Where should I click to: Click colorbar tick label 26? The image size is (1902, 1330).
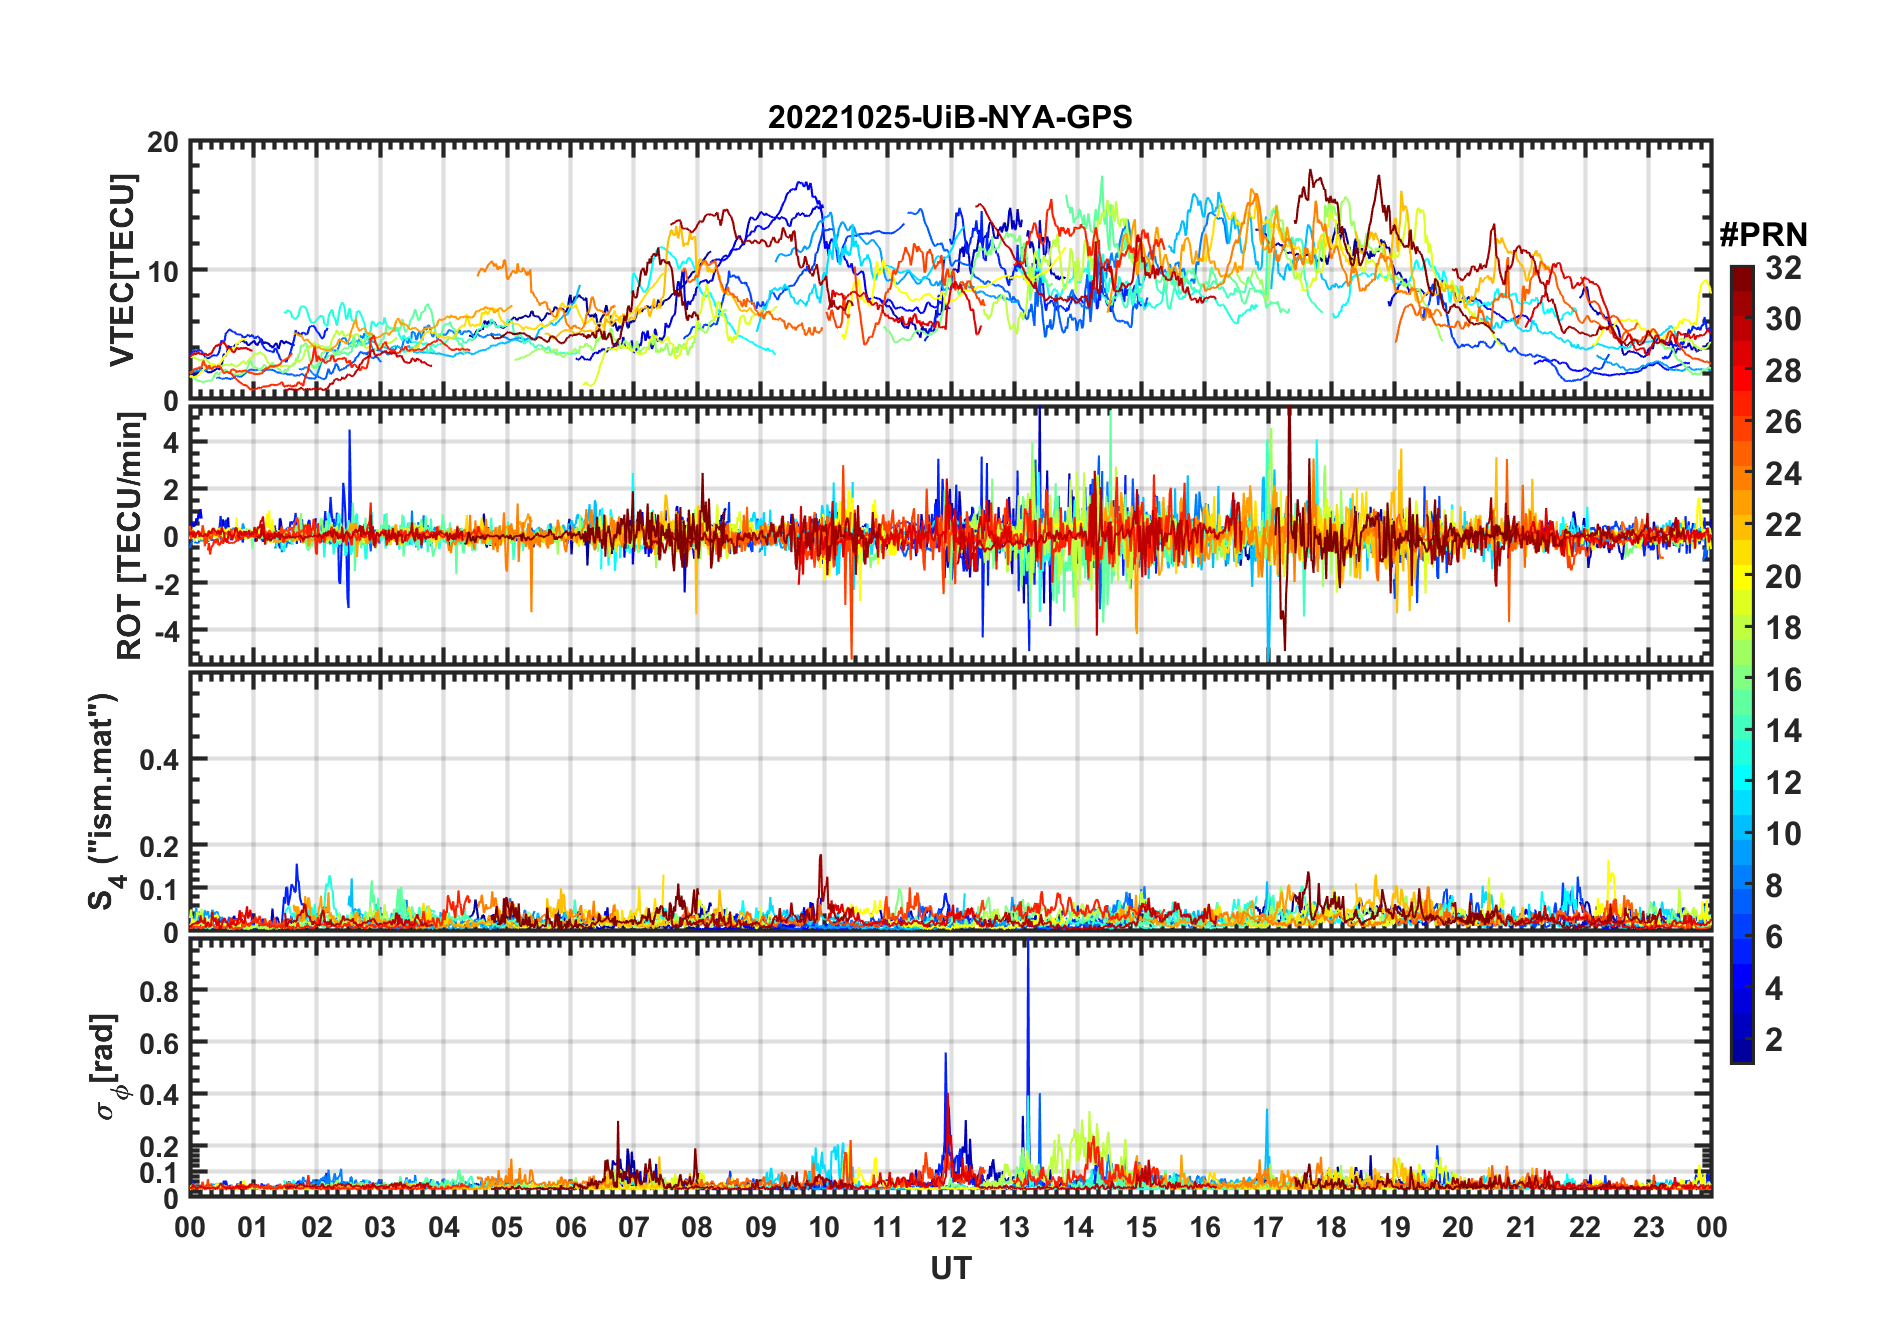[x=1783, y=422]
